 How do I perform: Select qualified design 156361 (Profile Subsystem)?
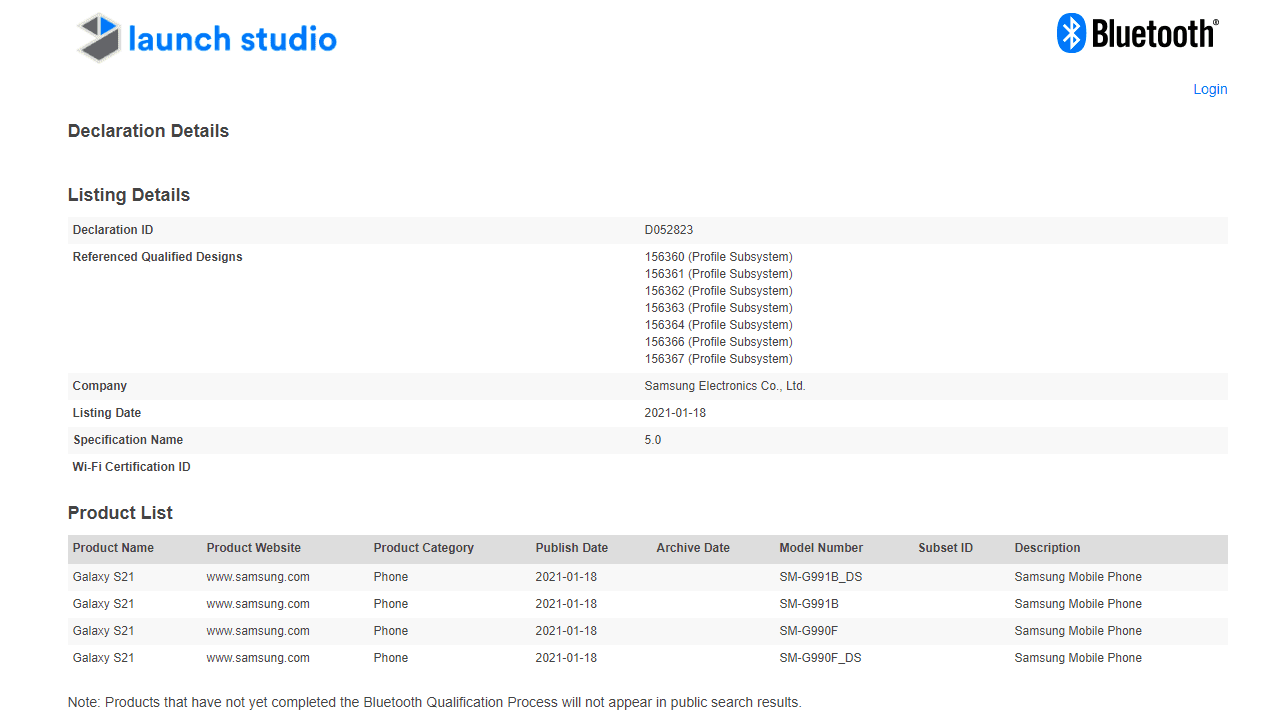pos(719,274)
